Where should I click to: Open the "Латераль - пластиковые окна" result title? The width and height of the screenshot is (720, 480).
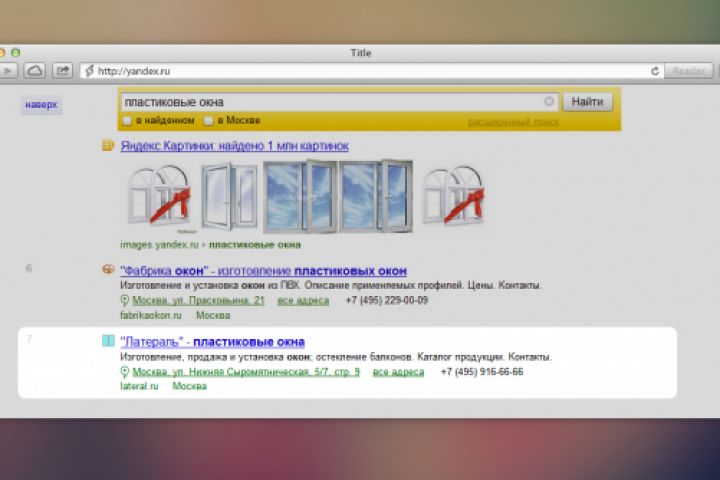212,342
